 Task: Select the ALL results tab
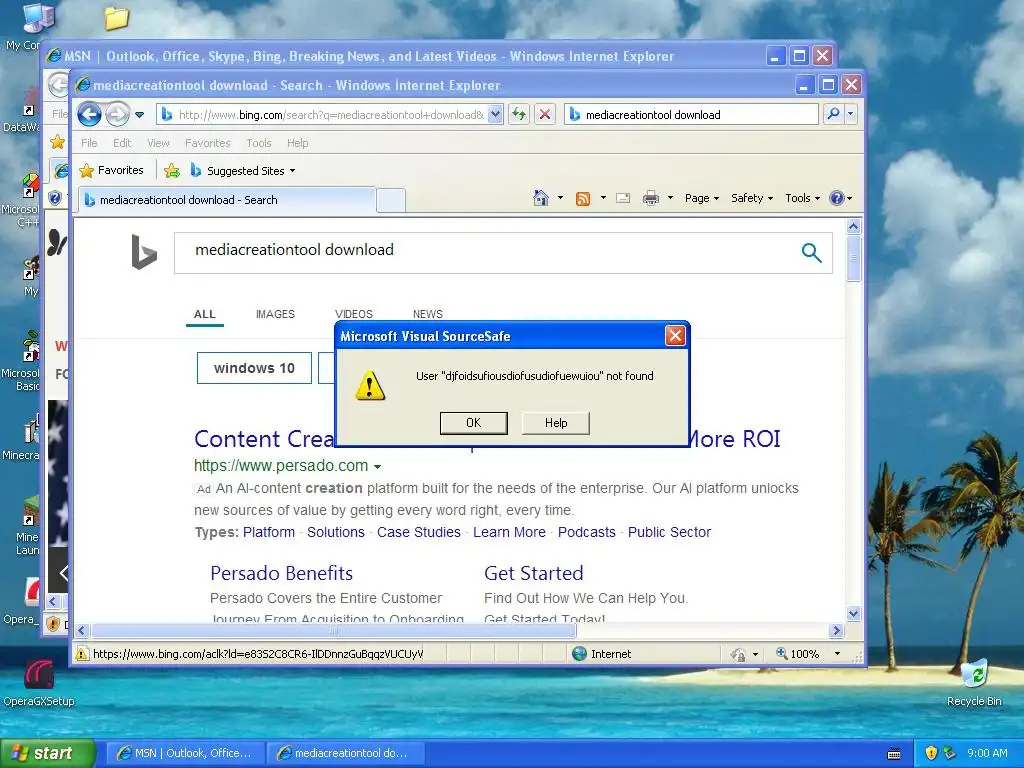[x=204, y=314]
